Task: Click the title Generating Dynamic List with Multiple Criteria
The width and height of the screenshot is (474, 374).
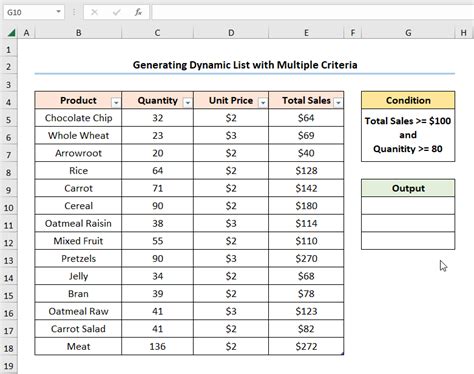Action: coord(245,65)
